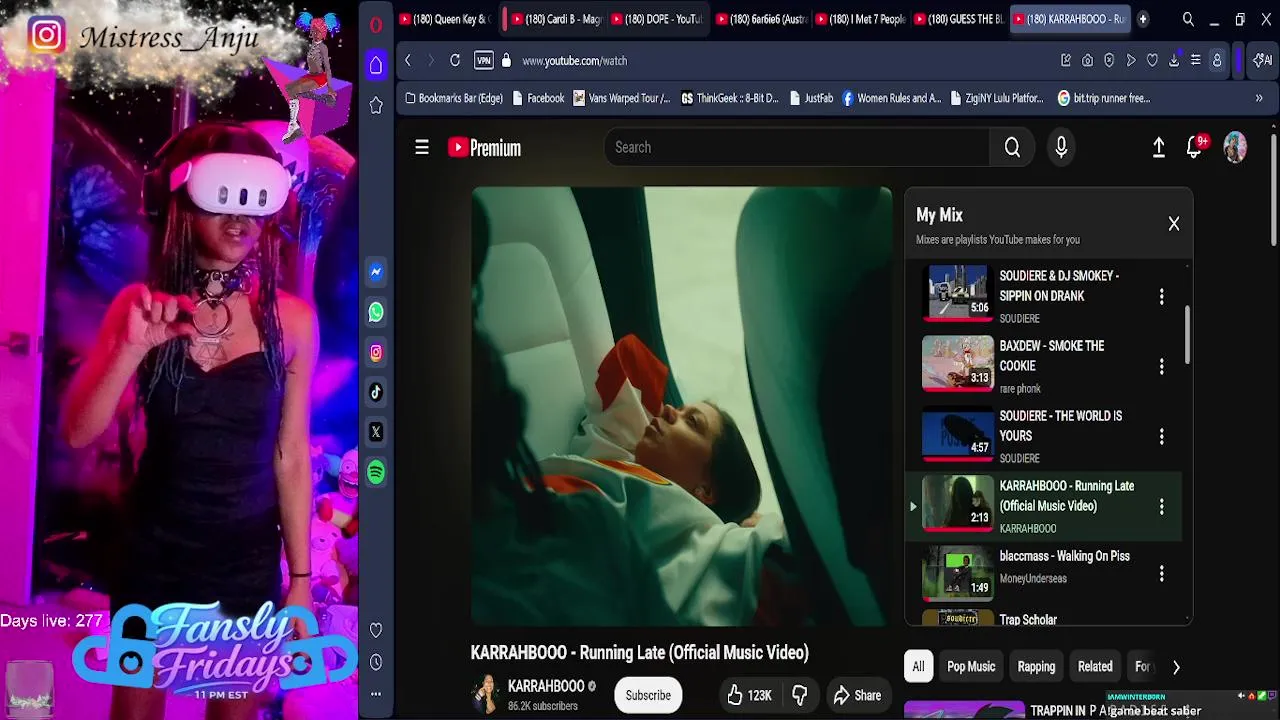Viewport: 1280px width, 720px height.
Task: Open options for Walking On Piss
Action: point(1161,574)
